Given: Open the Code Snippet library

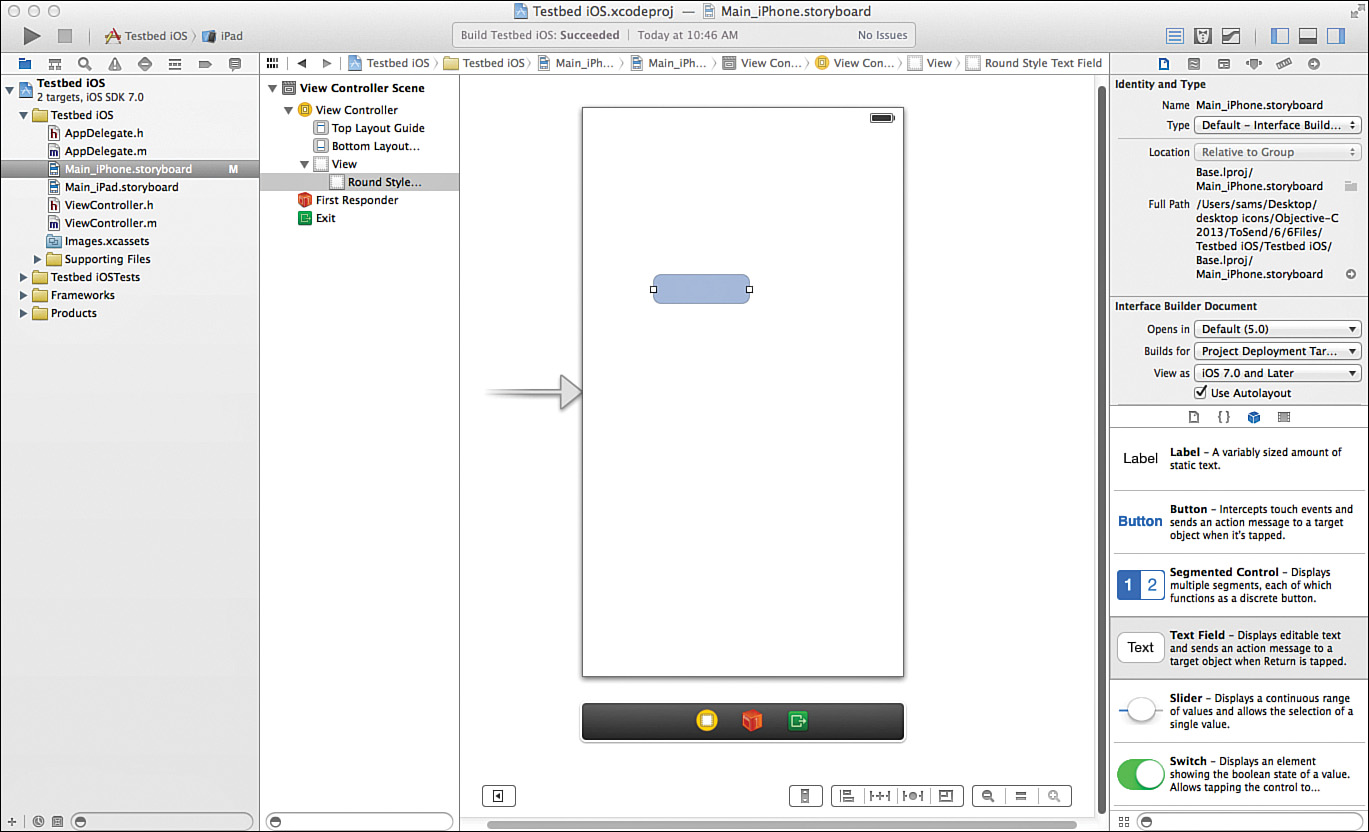Looking at the screenshot, I should click(x=1223, y=417).
